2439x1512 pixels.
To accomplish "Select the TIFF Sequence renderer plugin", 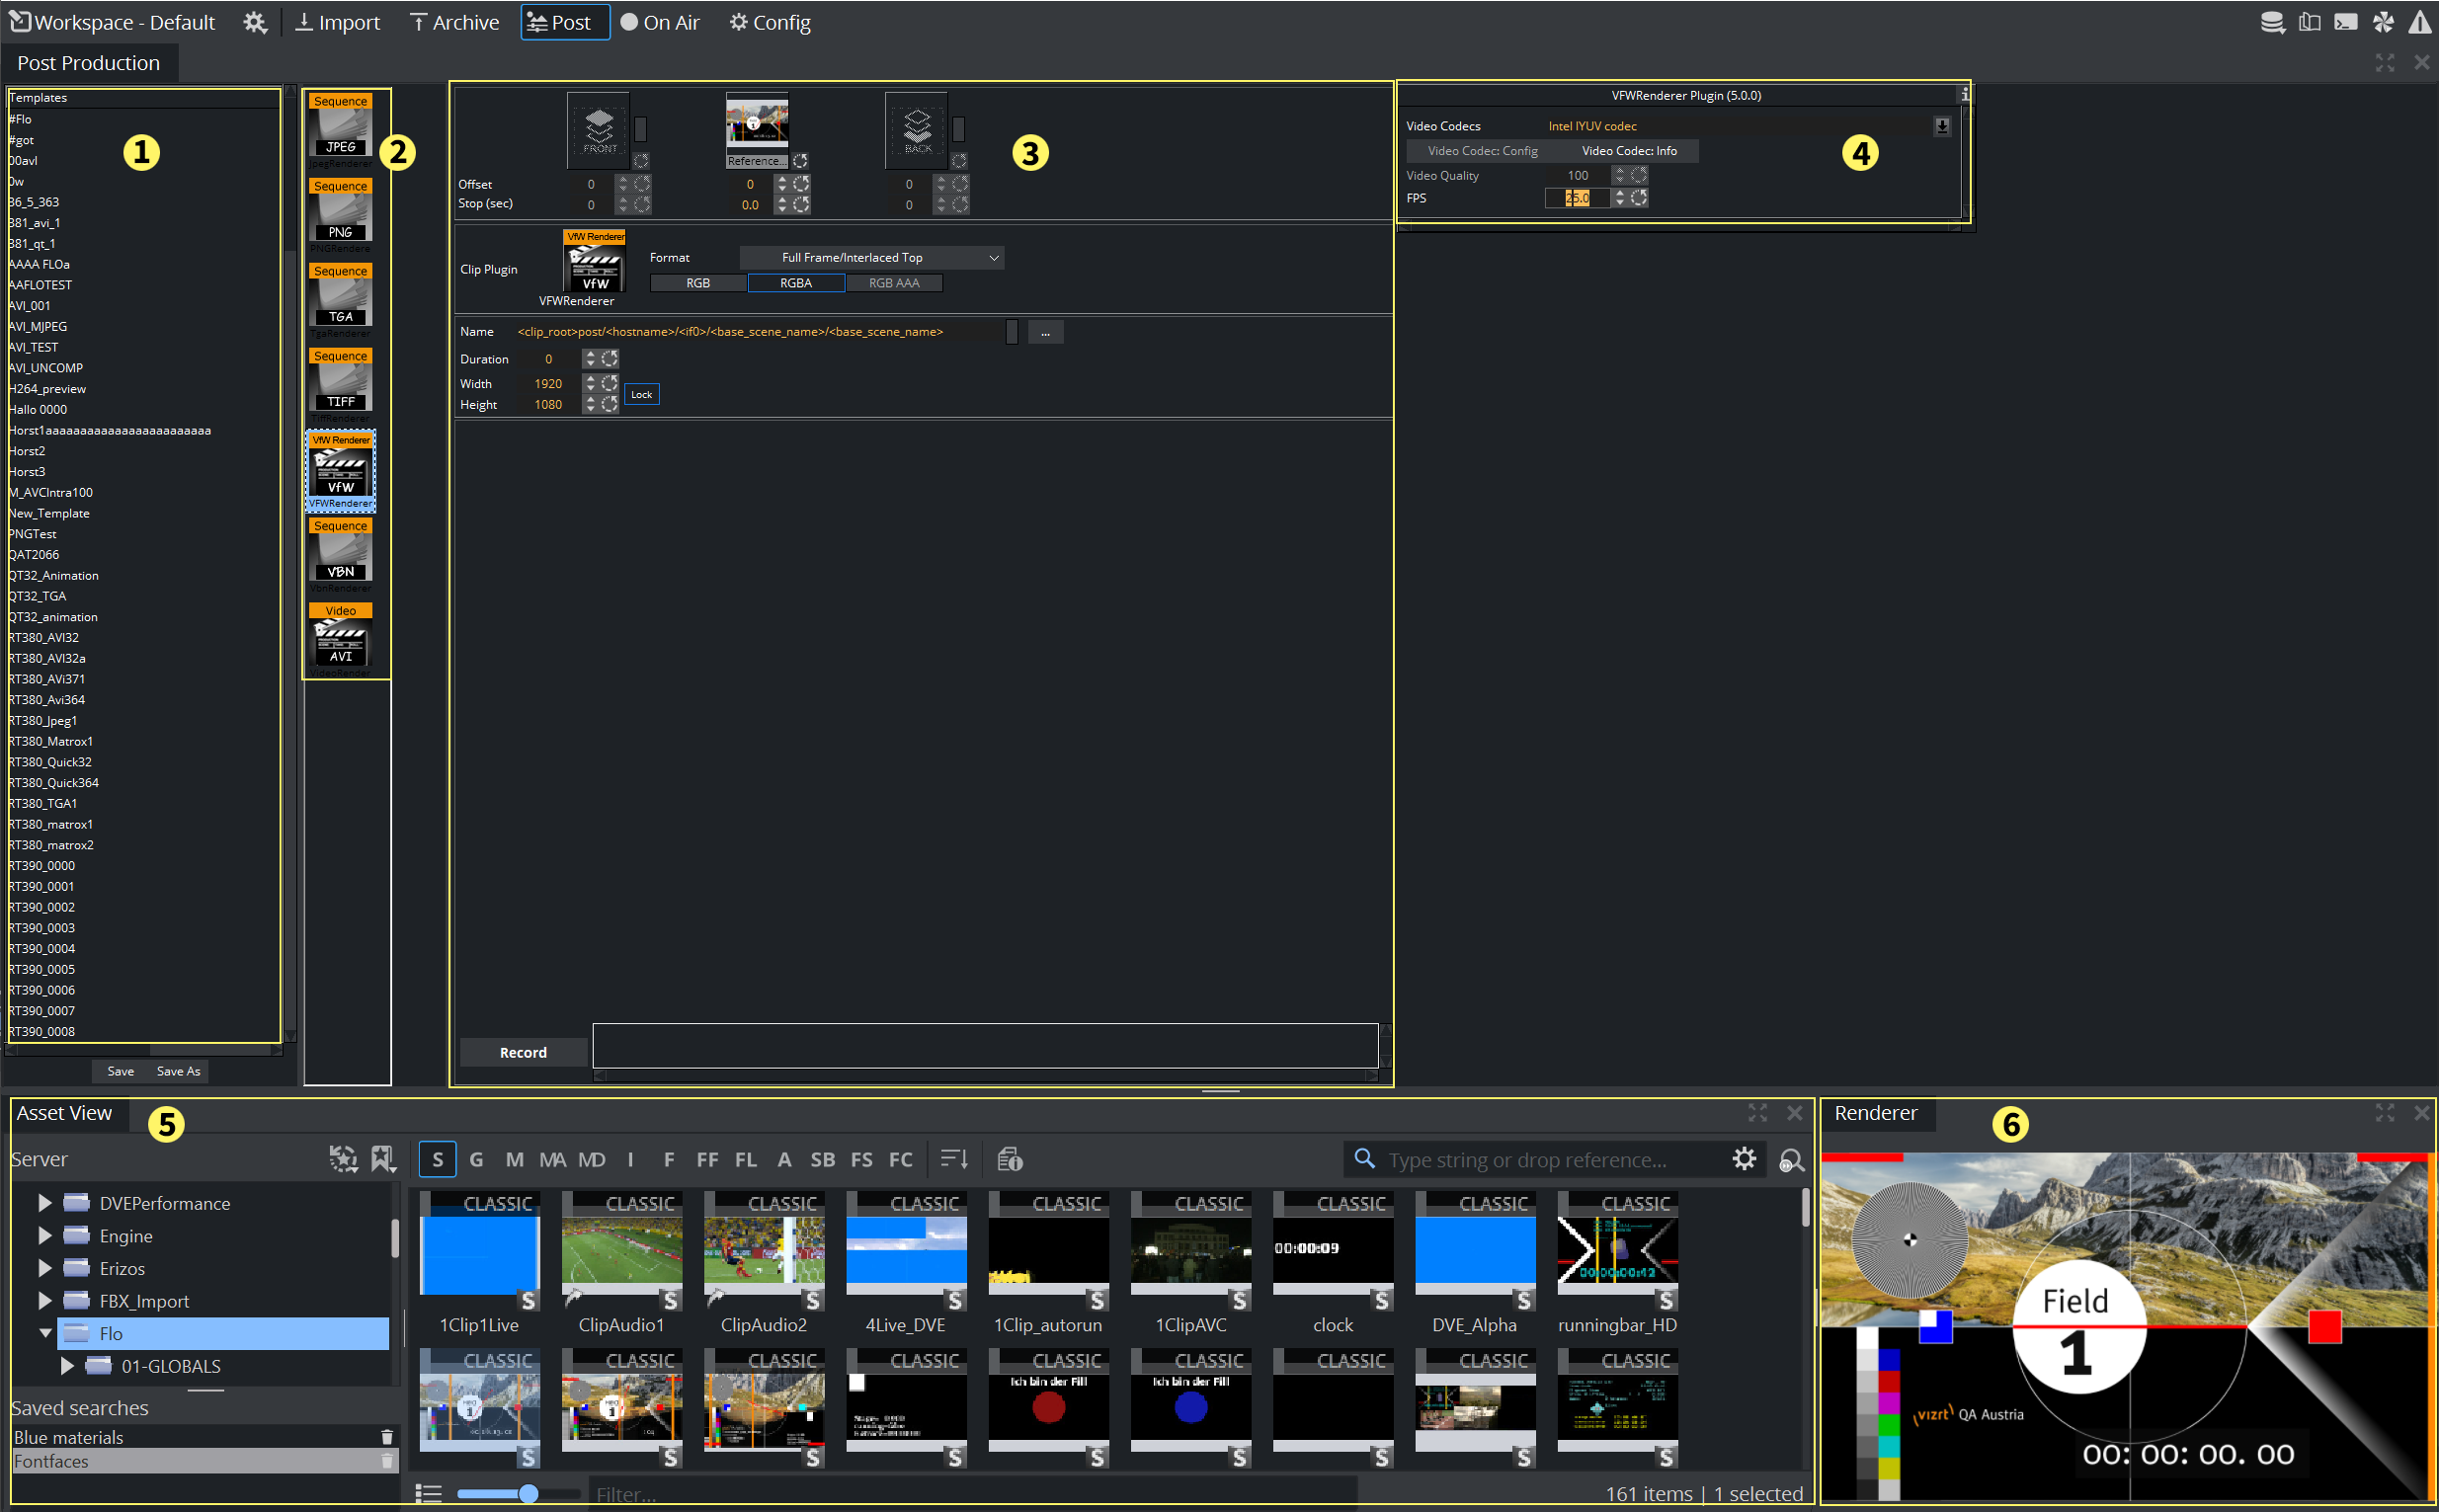I will [x=341, y=386].
